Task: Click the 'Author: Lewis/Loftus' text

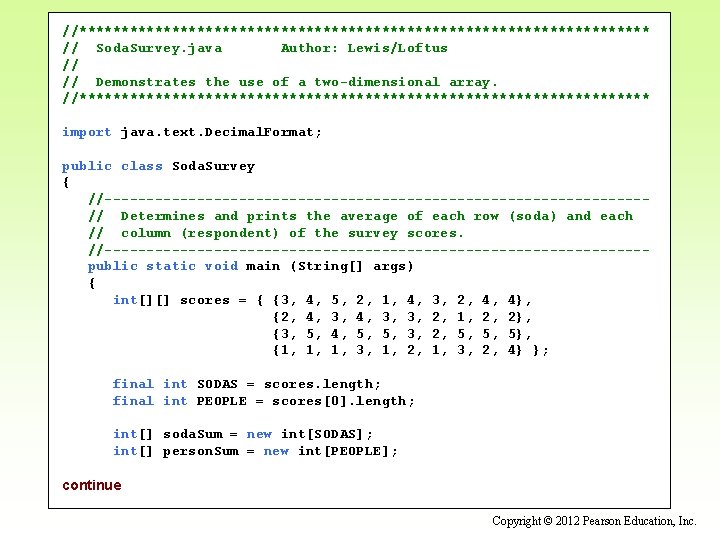Action: click(x=364, y=48)
